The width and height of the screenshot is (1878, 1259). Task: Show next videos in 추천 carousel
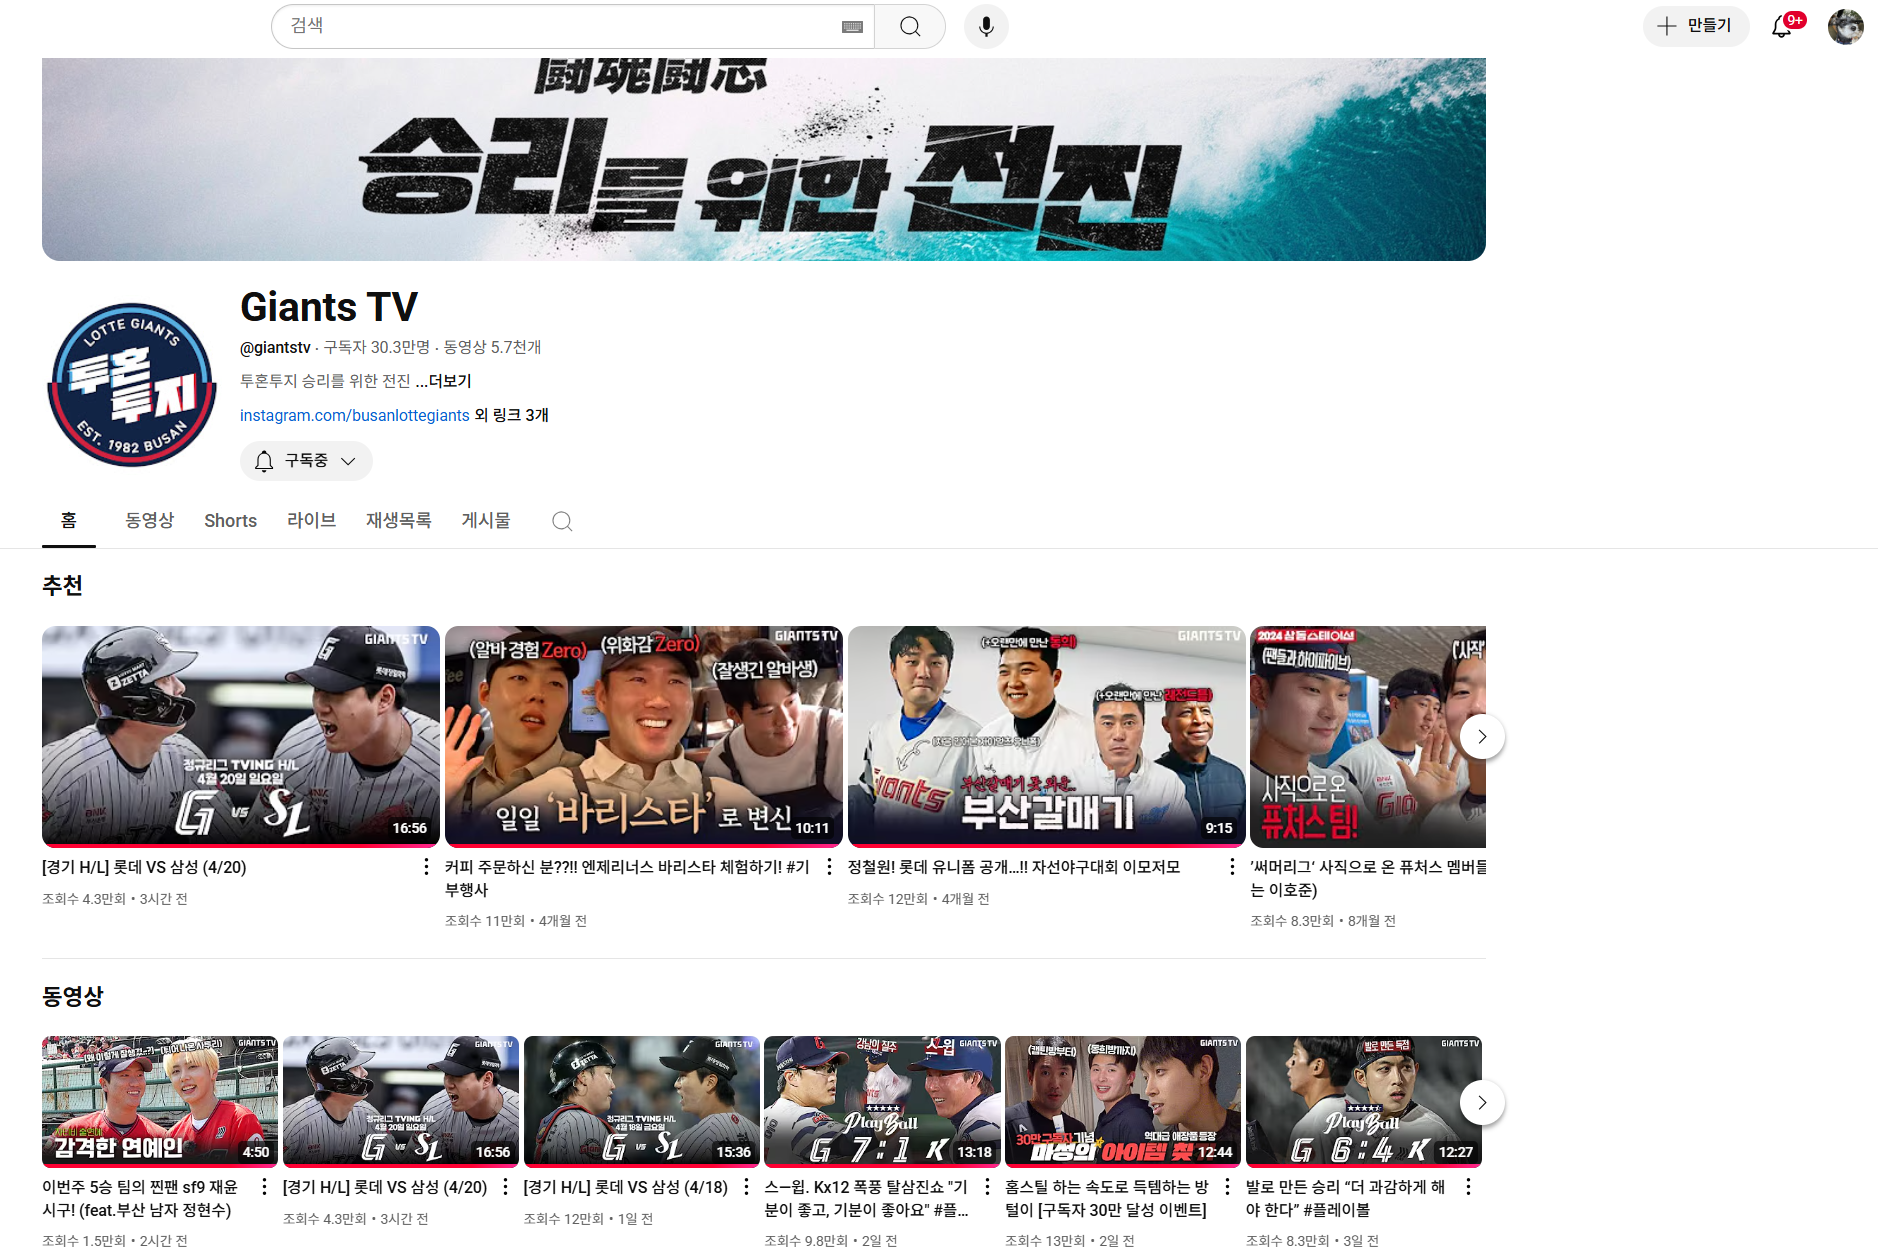1482,737
